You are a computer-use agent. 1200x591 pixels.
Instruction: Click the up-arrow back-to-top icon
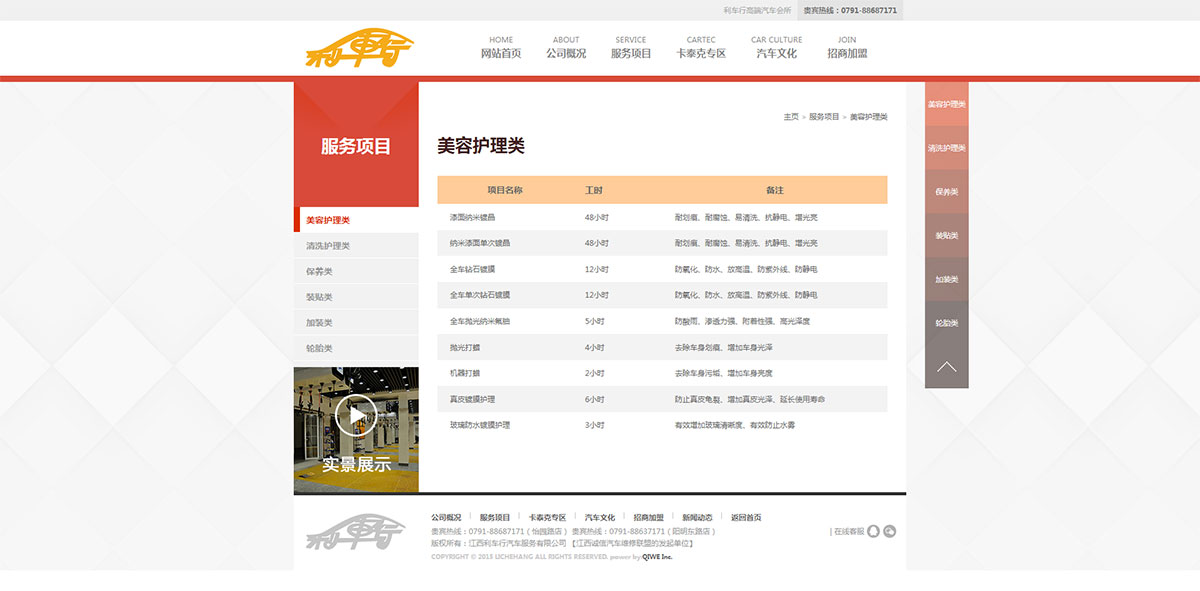pyautogui.click(x=946, y=367)
